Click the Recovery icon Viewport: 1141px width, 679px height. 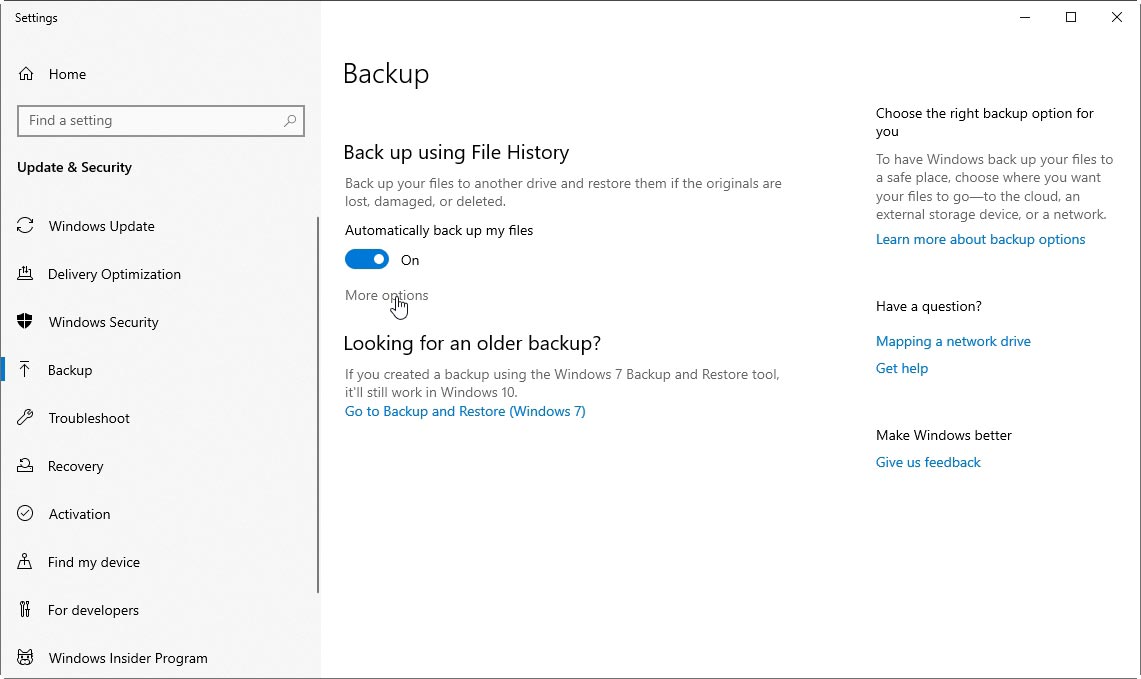[25, 466]
